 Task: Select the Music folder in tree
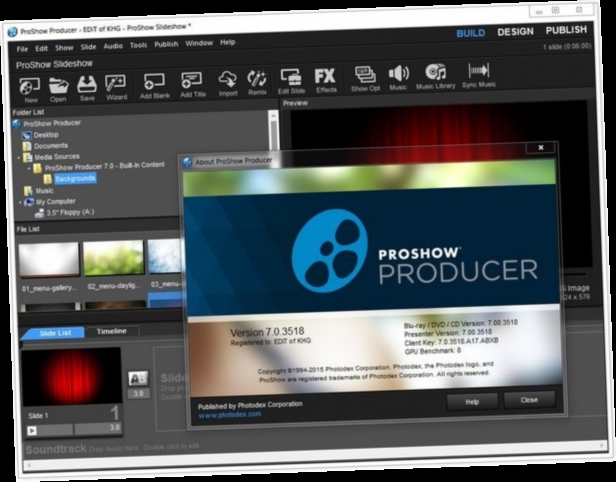(x=44, y=191)
